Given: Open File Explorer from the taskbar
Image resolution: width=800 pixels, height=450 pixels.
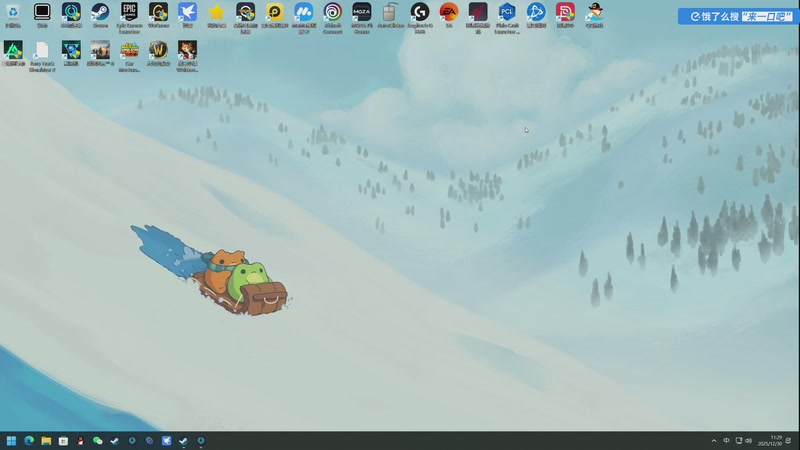Looking at the screenshot, I should (46, 440).
